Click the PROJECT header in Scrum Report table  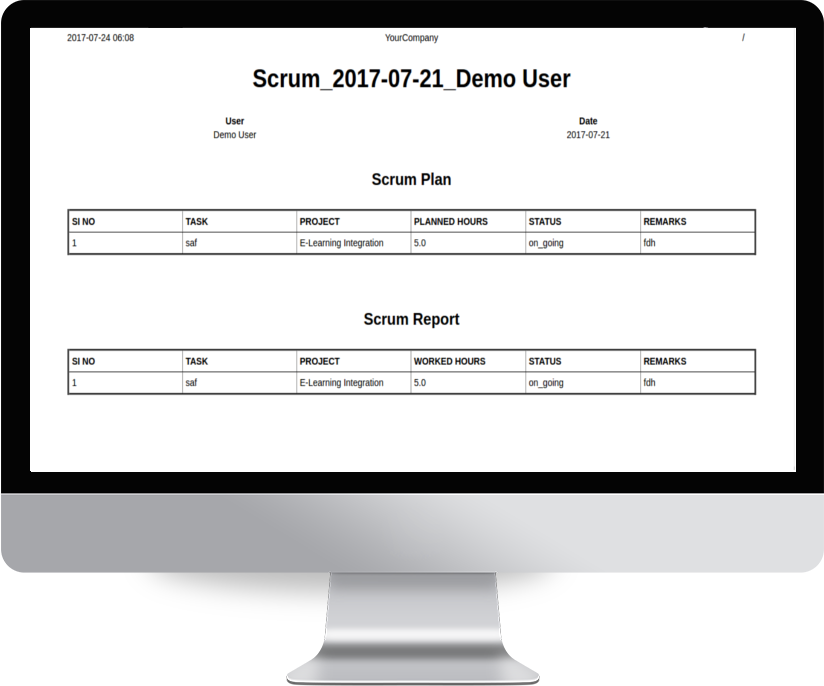pyautogui.click(x=320, y=362)
